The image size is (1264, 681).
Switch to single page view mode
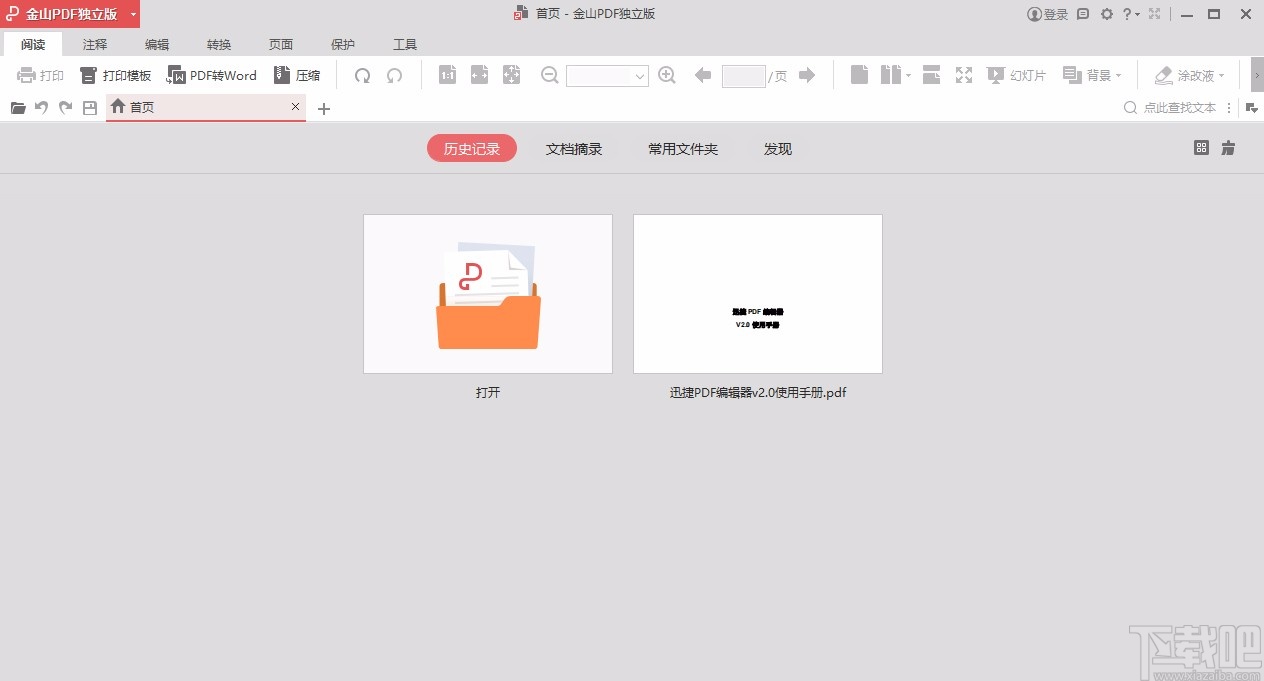click(859, 75)
